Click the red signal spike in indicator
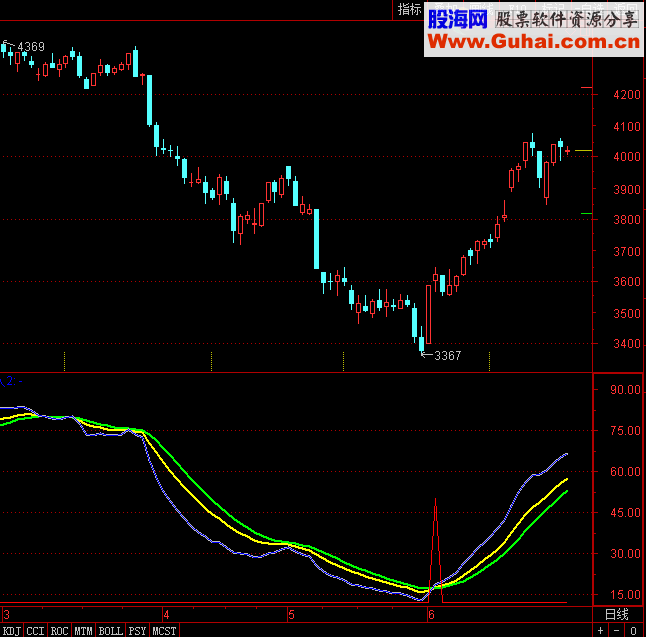The height and width of the screenshot is (637, 646). click(435, 548)
